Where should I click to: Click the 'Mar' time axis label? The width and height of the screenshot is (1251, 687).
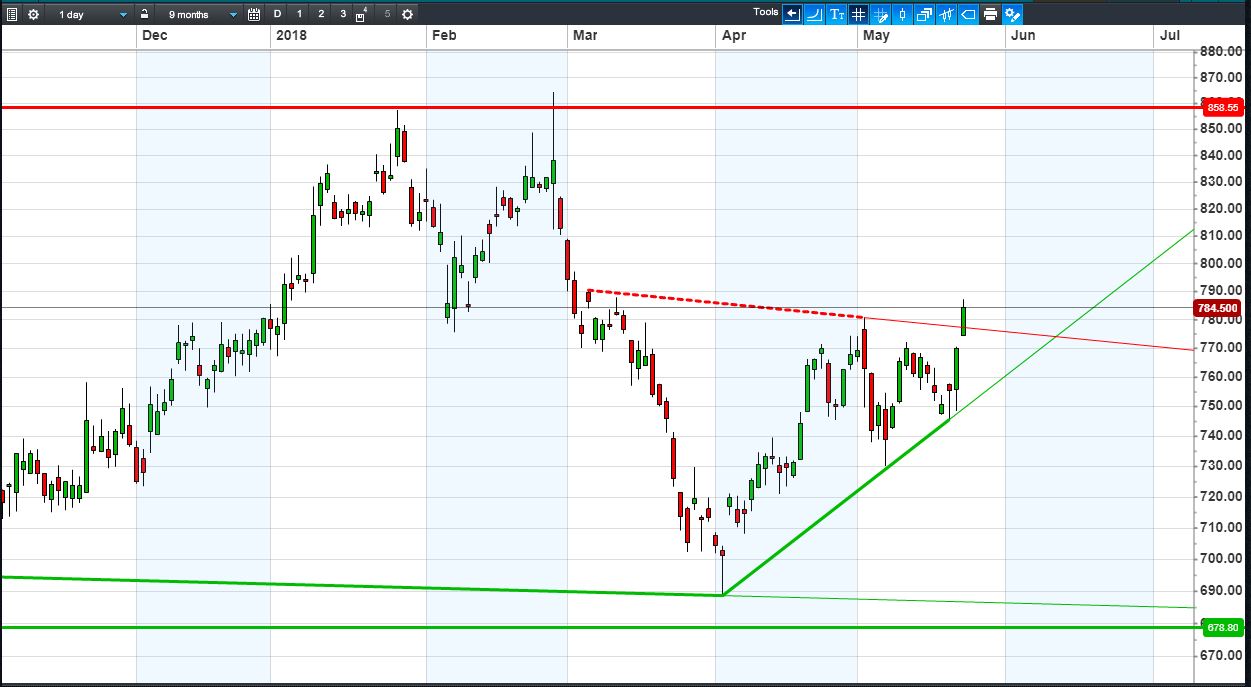pyautogui.click(x=584, y=35)
